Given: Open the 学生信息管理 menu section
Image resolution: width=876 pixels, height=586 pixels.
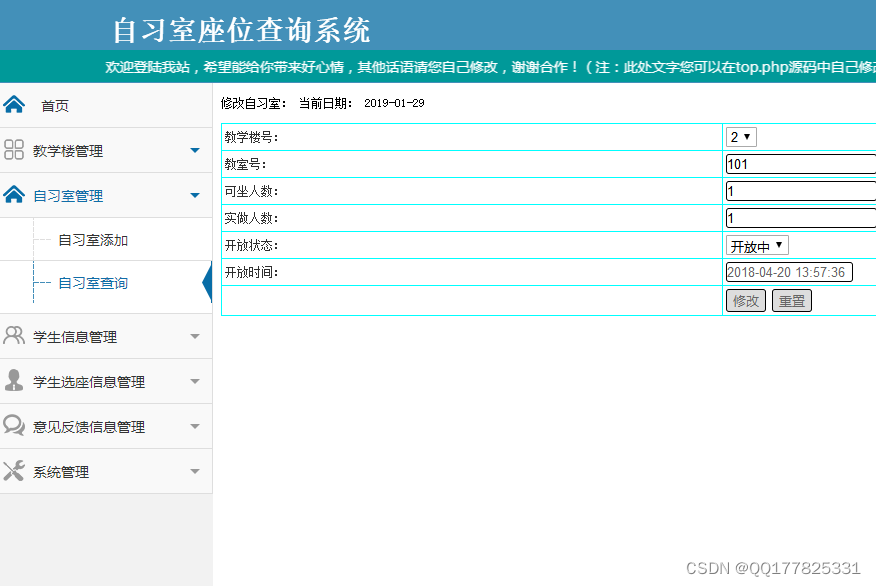Looking at the screenshot, I should 106,336.
